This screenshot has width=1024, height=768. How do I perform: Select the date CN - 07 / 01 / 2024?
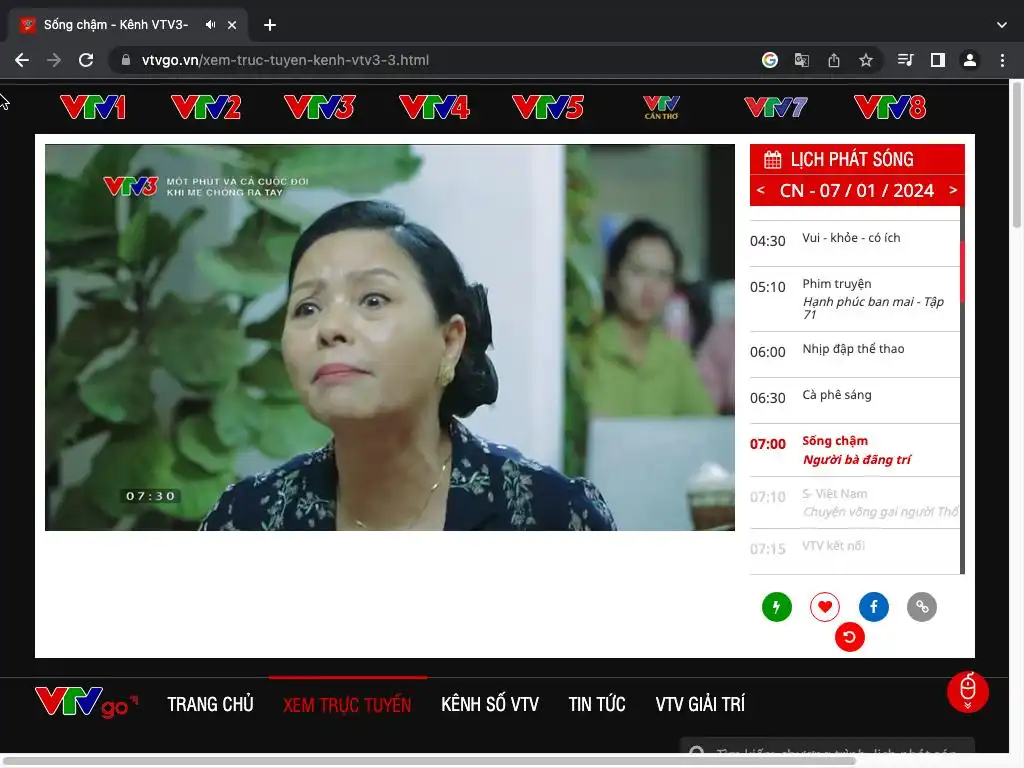857,191
